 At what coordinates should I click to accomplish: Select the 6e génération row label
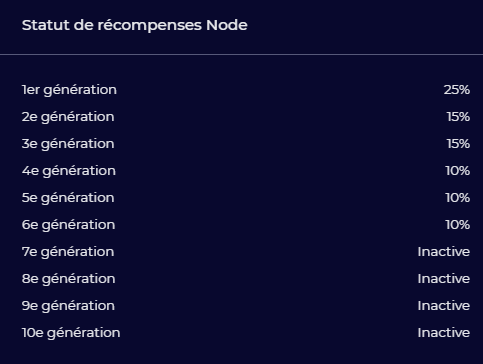[68, 225]
